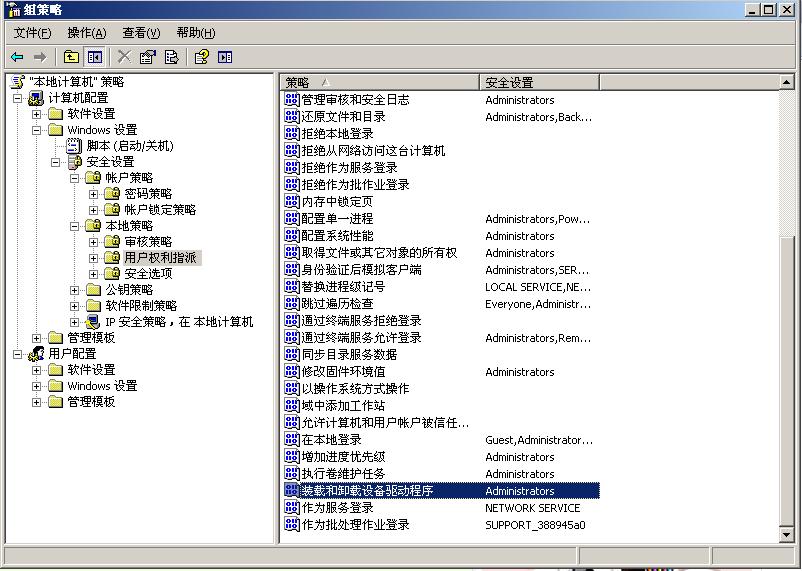Viewport: 802px width, 571px height.
Task: Click the policy icon beside 跳过遍历检查
Action: [x=292, y=303]
